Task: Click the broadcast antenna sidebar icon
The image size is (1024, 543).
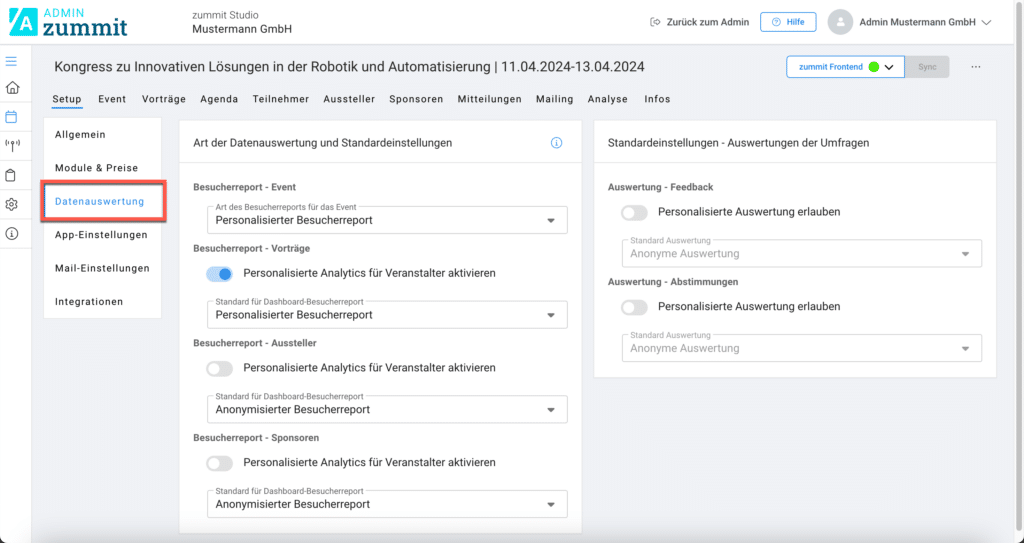Action: [12, 146]
